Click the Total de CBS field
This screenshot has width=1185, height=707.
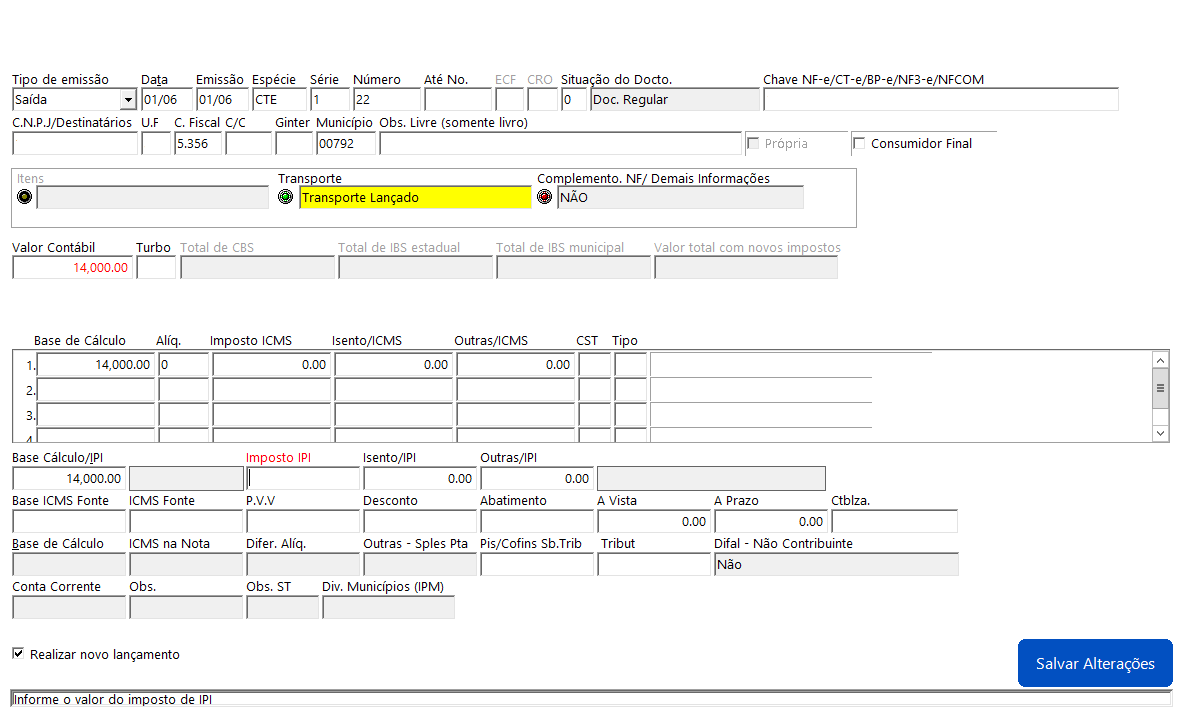tap(258, 267)
